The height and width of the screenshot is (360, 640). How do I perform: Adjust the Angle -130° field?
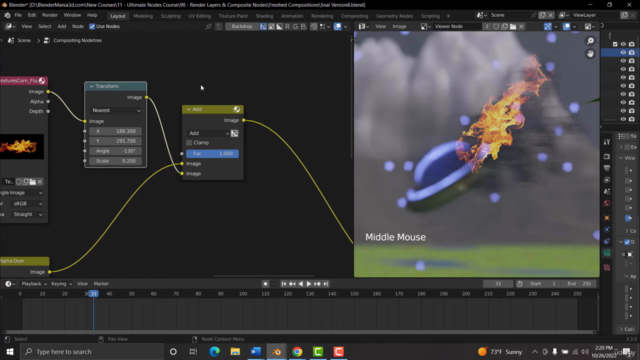[x=116, y=151]
